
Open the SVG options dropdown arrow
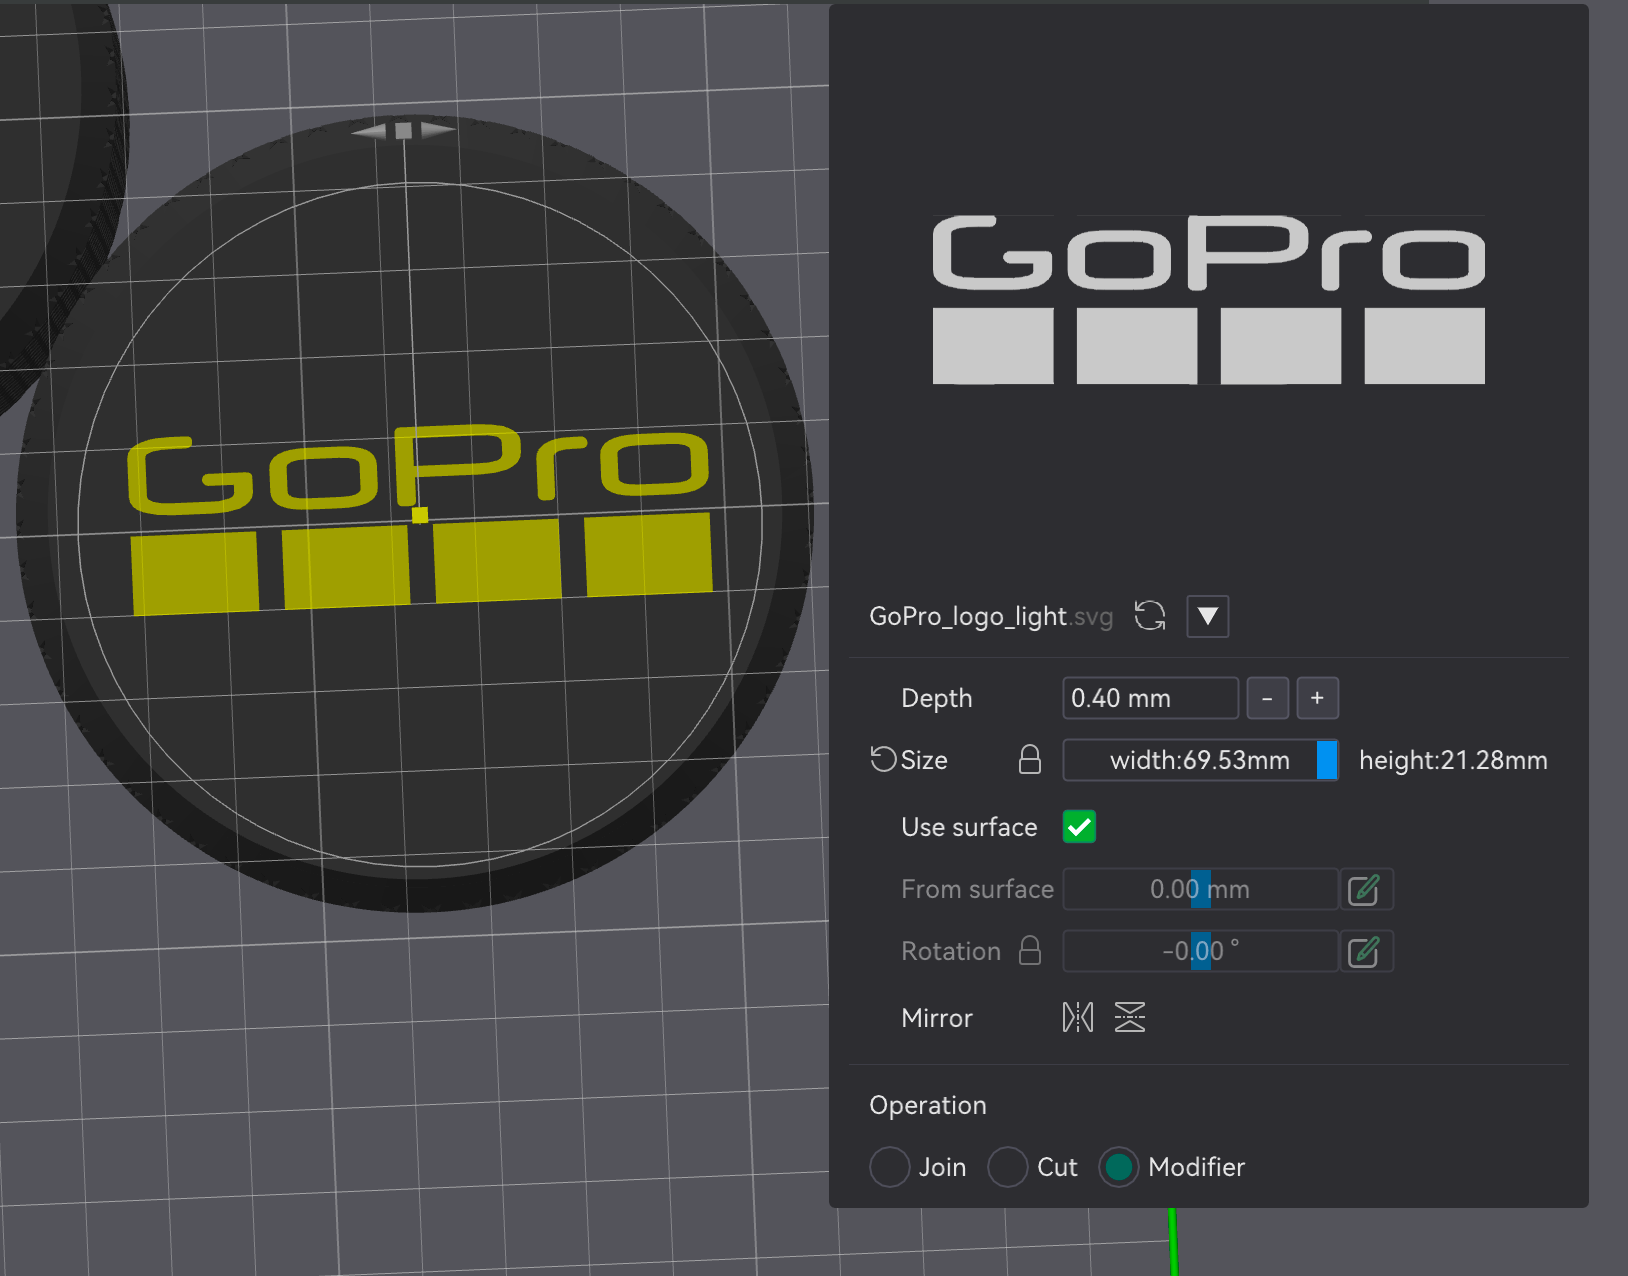1208,616
